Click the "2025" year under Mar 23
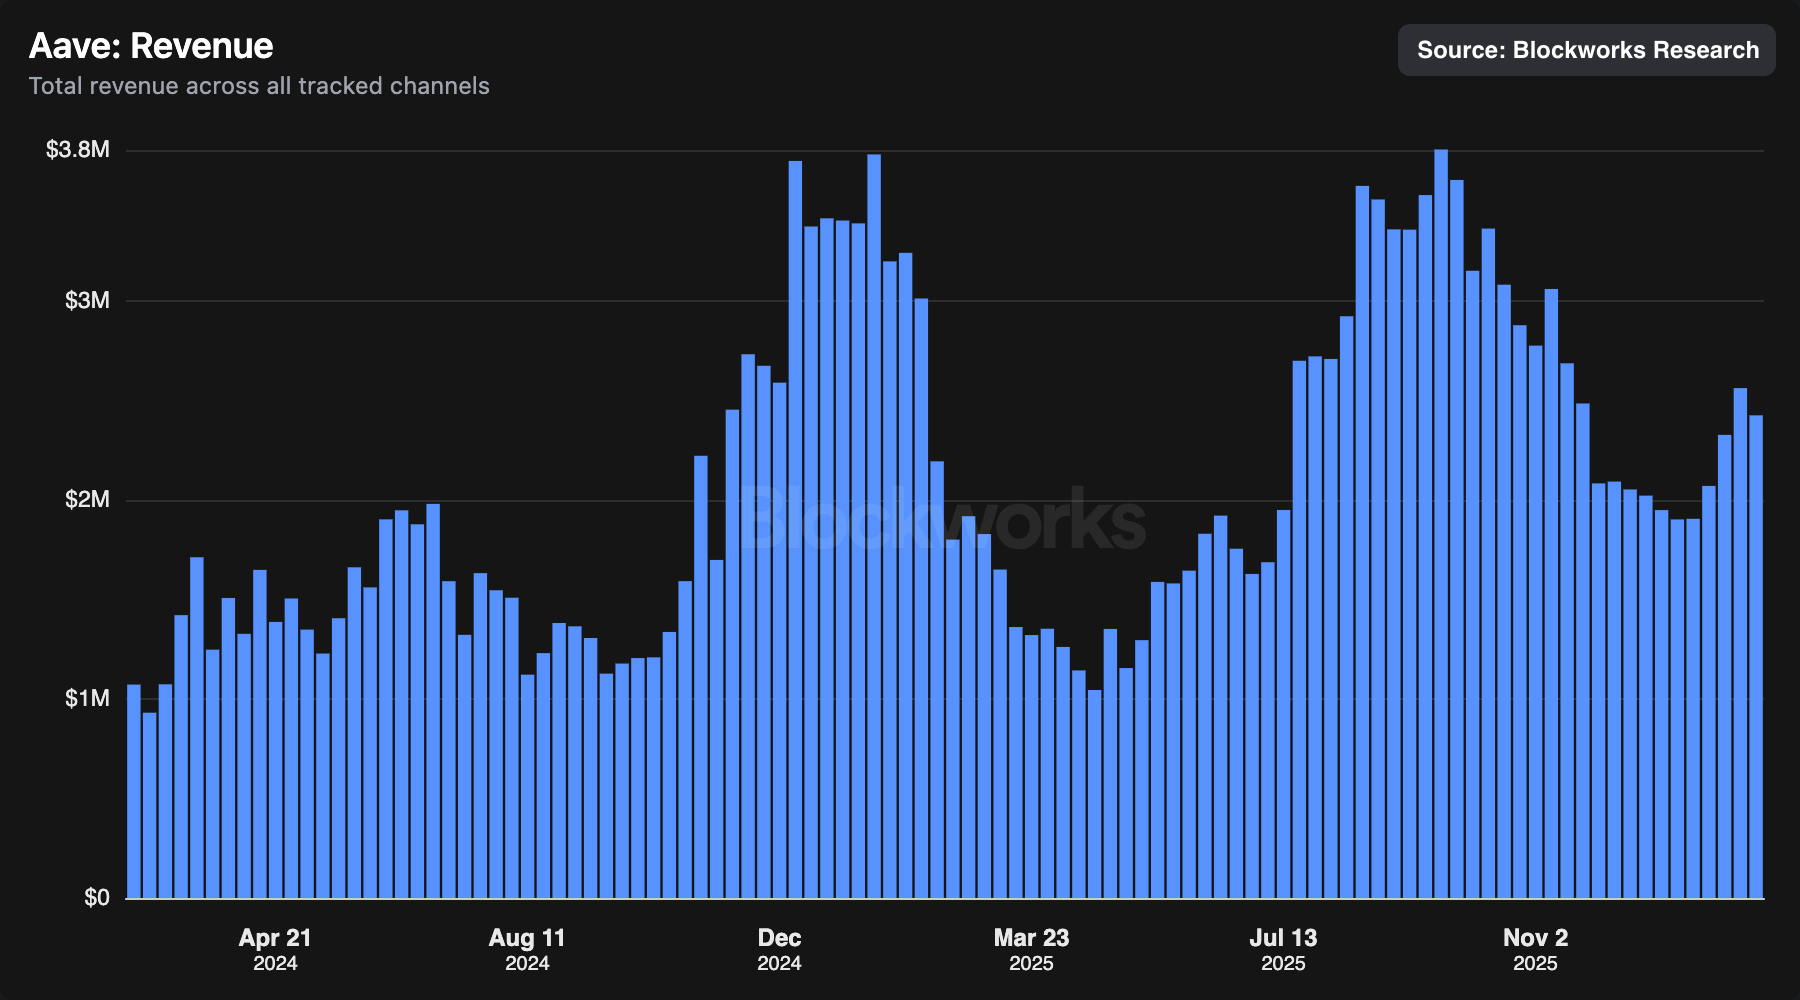The image size is (1800, 1000). click(x=1031, y=964)
